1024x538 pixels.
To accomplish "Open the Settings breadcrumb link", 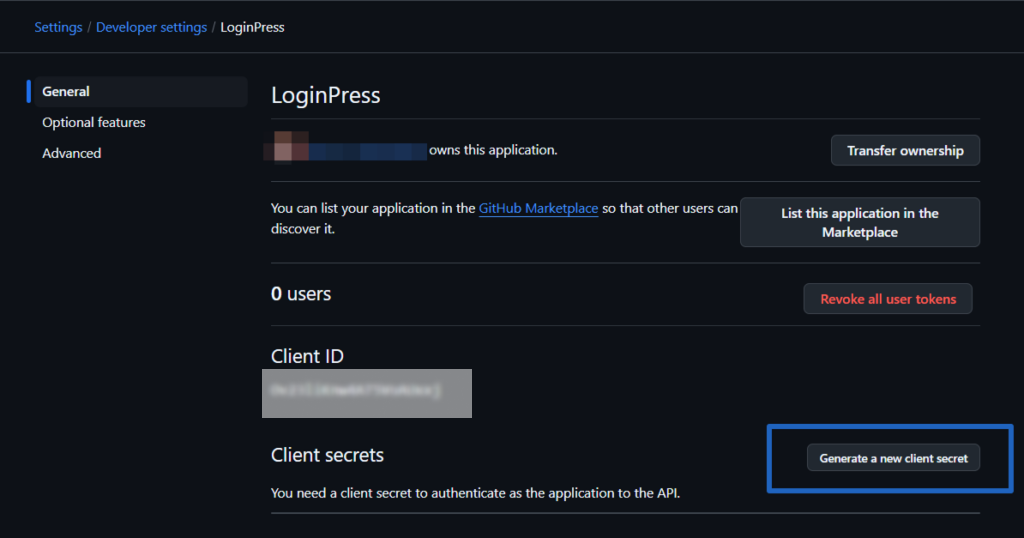I will point(58,27).
